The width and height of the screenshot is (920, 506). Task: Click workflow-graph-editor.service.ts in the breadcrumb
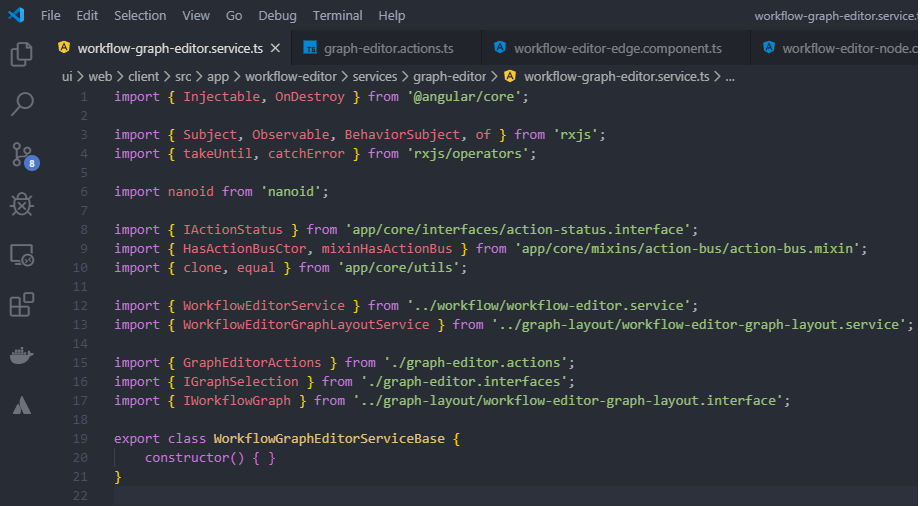[617, 76]
